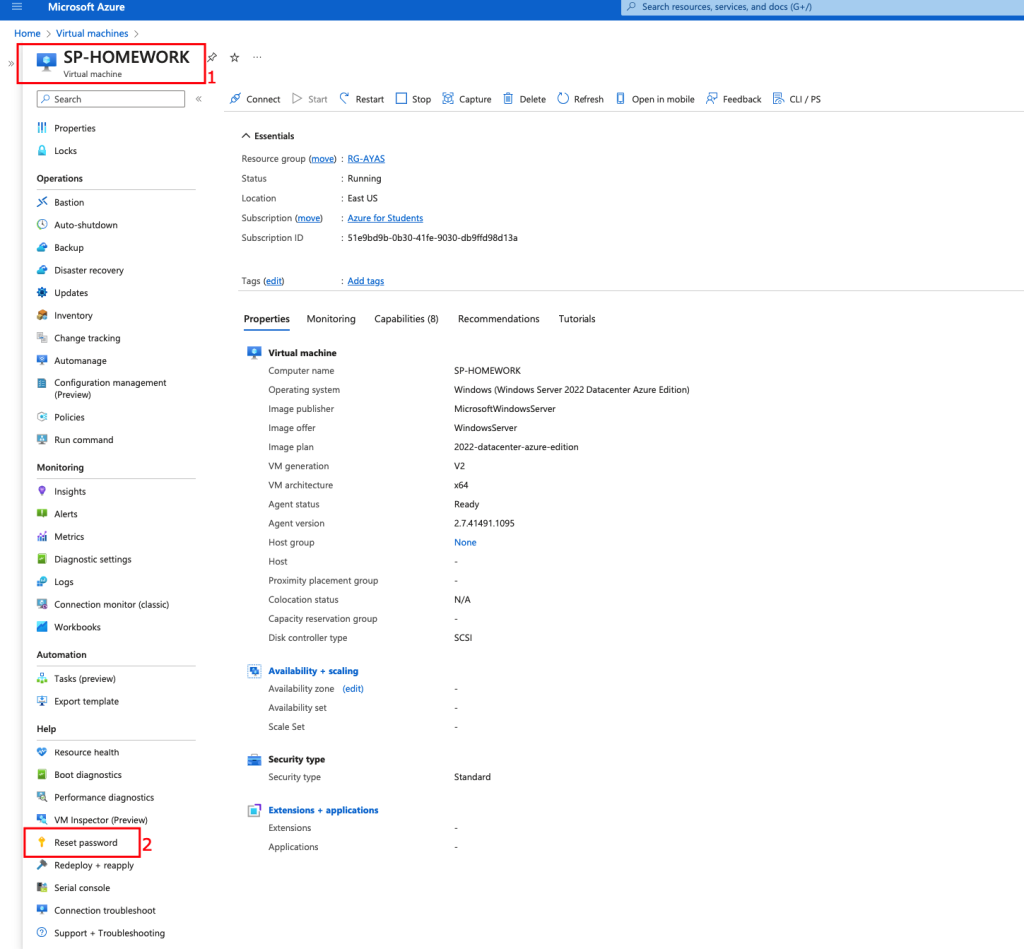
Task: Open Bastion under Operations
Action: 69,203
